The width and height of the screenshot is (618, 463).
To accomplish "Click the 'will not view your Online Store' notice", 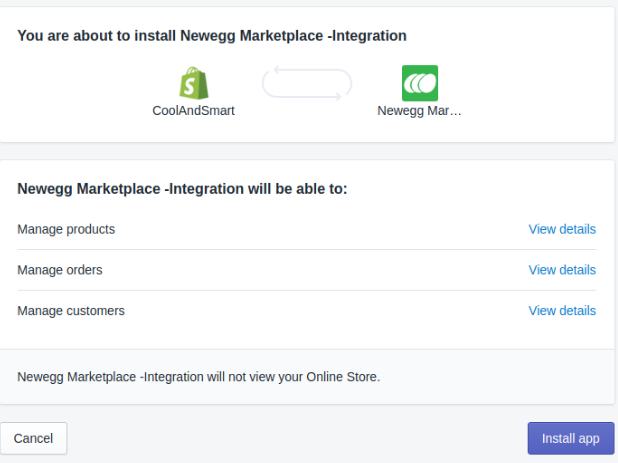I will click(x=199, y=377).
